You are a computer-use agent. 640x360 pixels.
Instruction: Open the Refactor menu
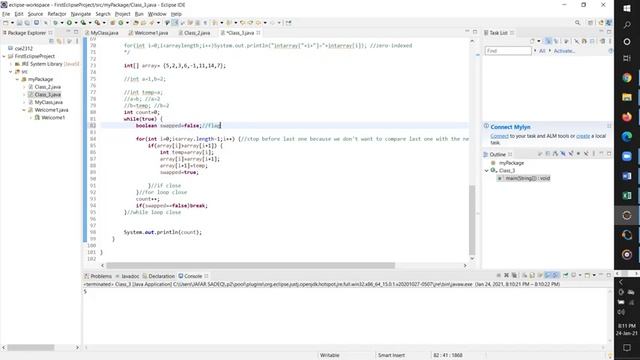(57, 14)
